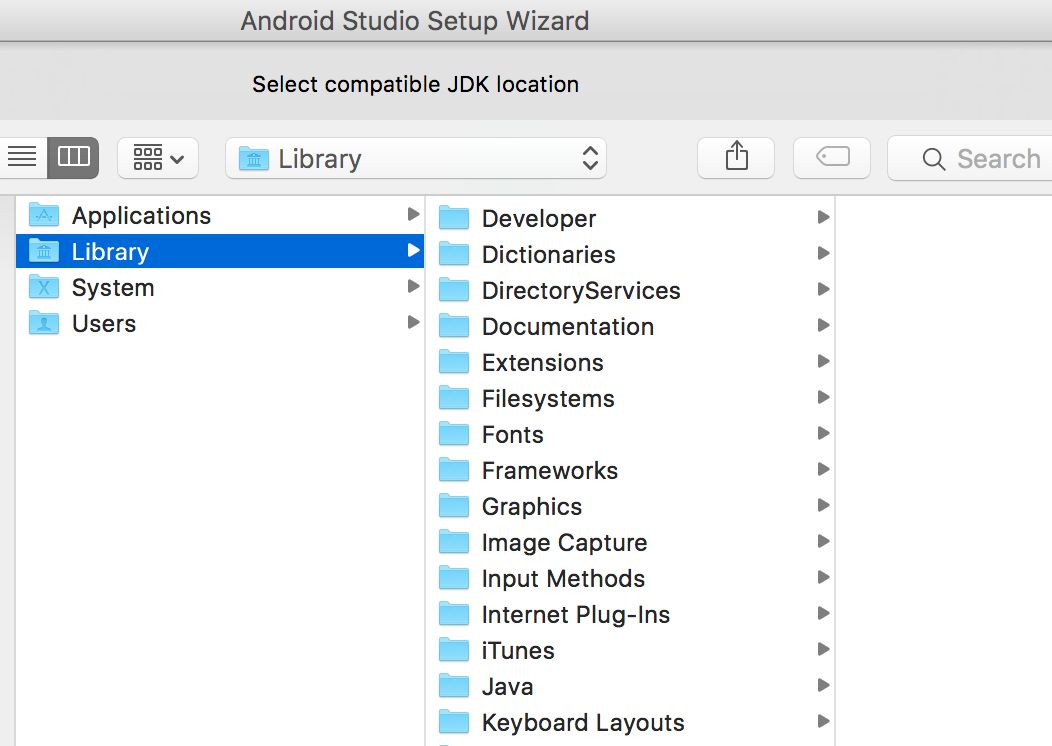Select the Frameworks folder name
Image resolution: width=1052 pixels, height=746 pixels.
point(549,471)
